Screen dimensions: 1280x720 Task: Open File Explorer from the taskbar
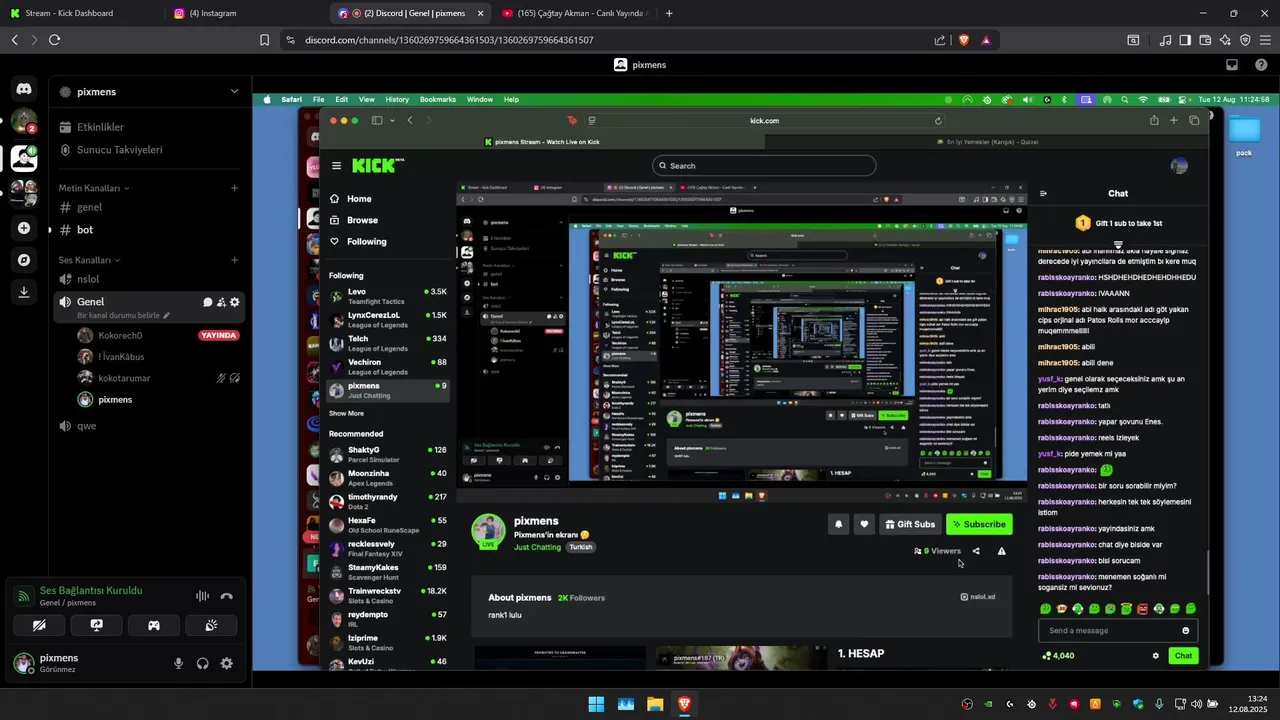point(655,704)
